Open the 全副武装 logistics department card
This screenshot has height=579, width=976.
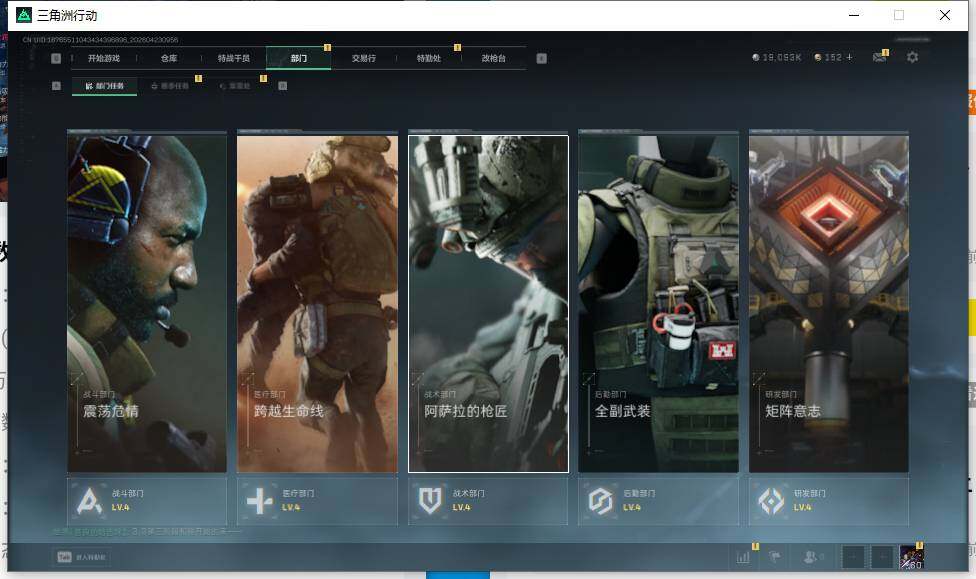pyautogui.click(x=659, y=303)
